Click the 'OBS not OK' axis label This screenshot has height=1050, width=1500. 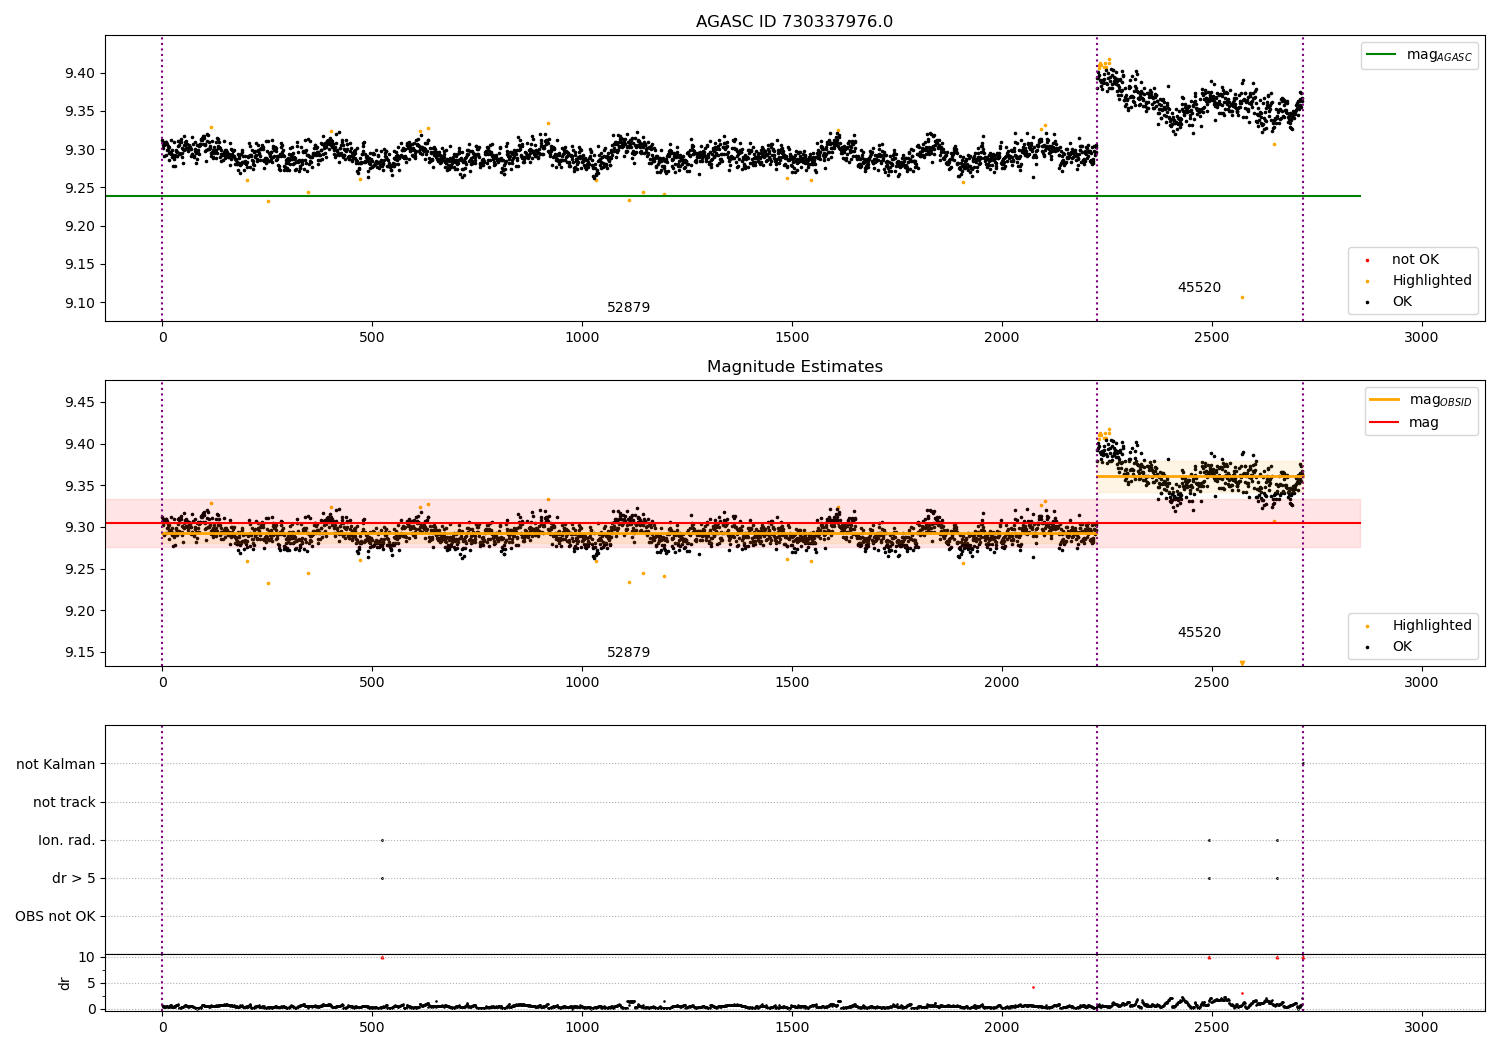(x=55, y=917)
